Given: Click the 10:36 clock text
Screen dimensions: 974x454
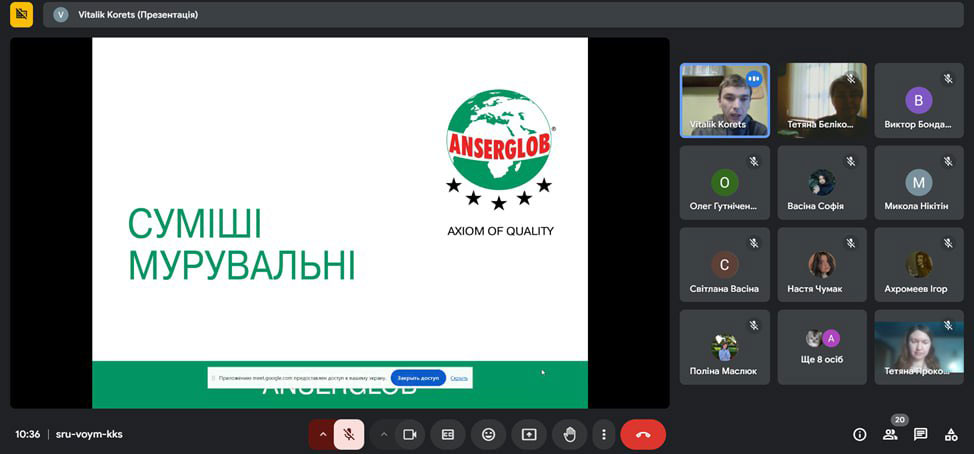Looking at the screenshot, I should click(28, 435).
